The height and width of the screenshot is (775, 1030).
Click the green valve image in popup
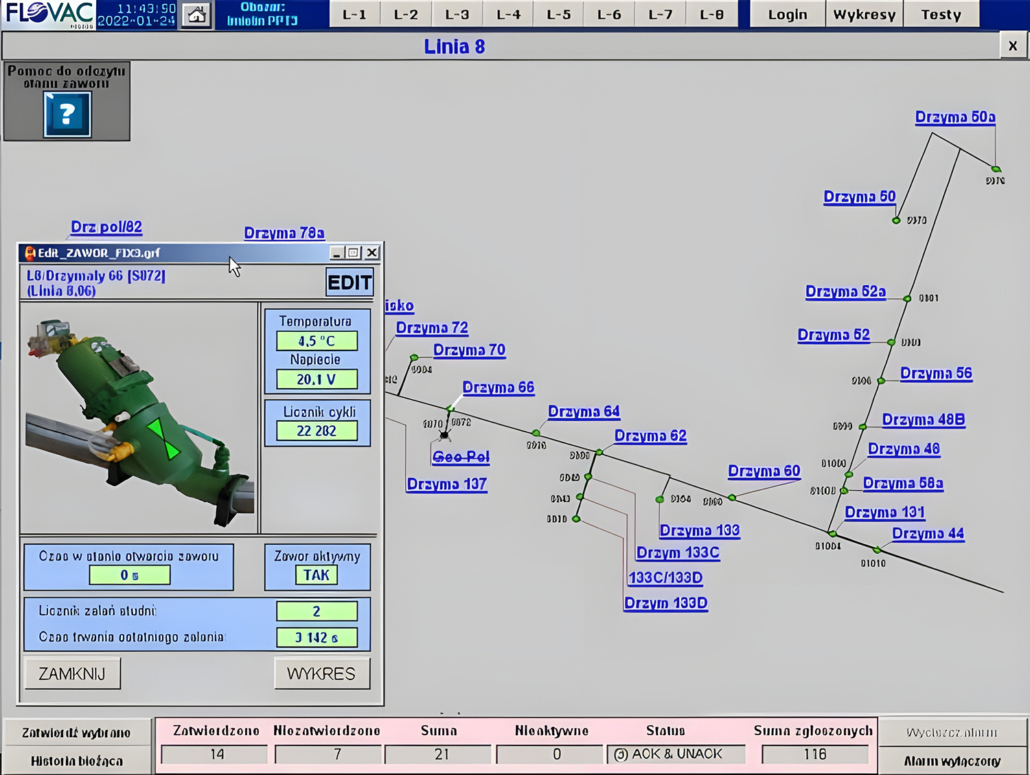tap(139, 418)
